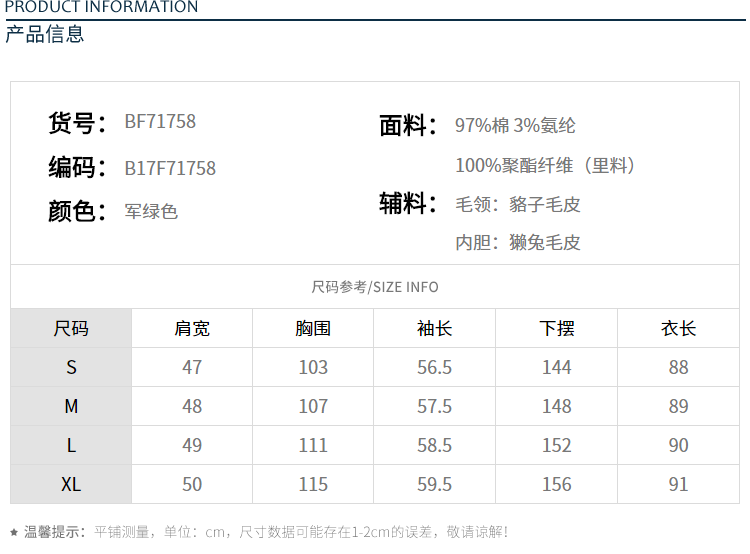Click hem value 152
The height and width of the screenshot is (554, 750).
[556, 445]
